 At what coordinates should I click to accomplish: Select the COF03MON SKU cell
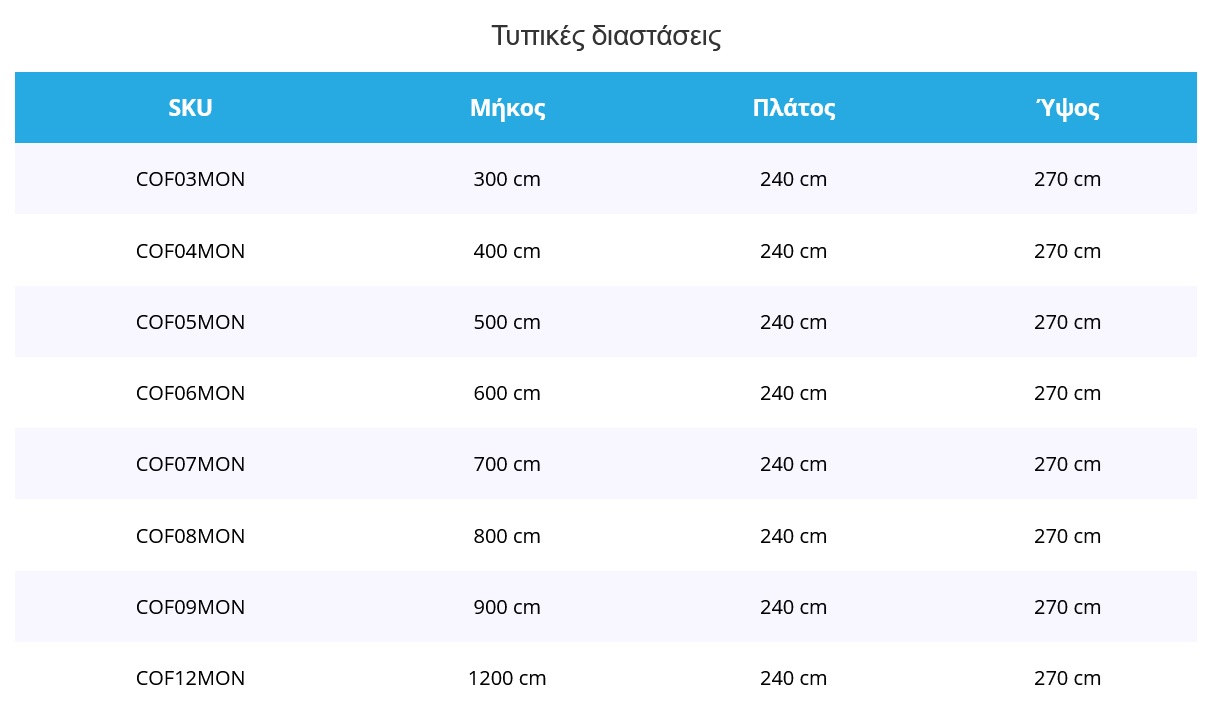click(190, 180)
